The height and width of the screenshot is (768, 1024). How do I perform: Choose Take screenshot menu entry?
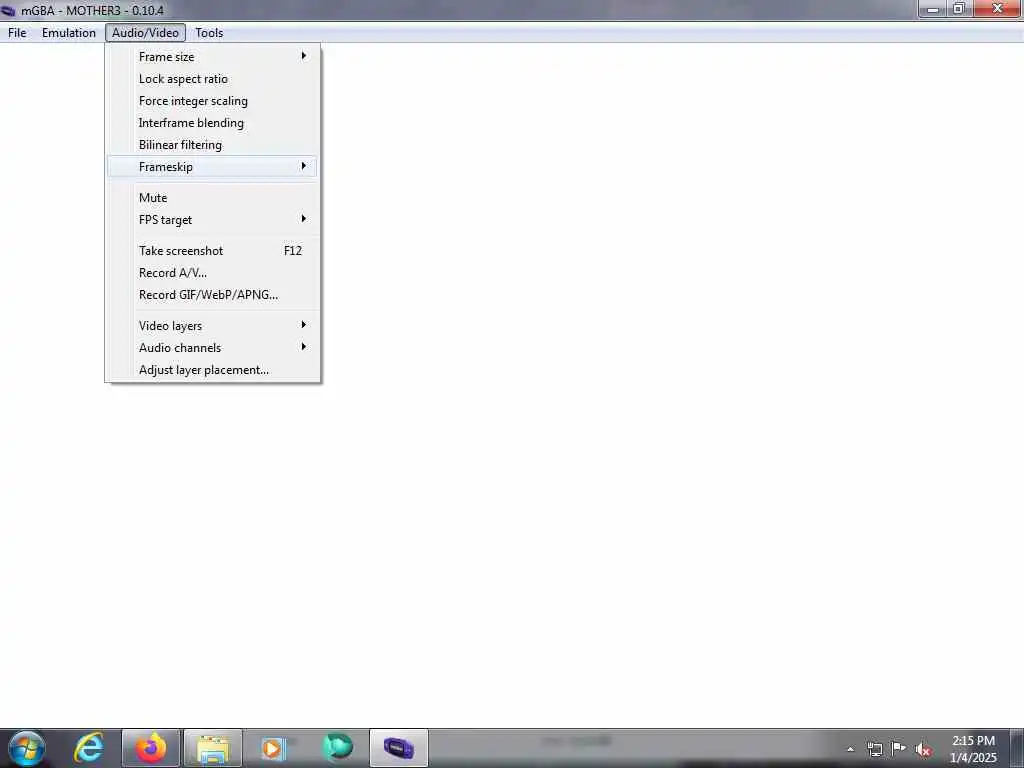(213, 251)
